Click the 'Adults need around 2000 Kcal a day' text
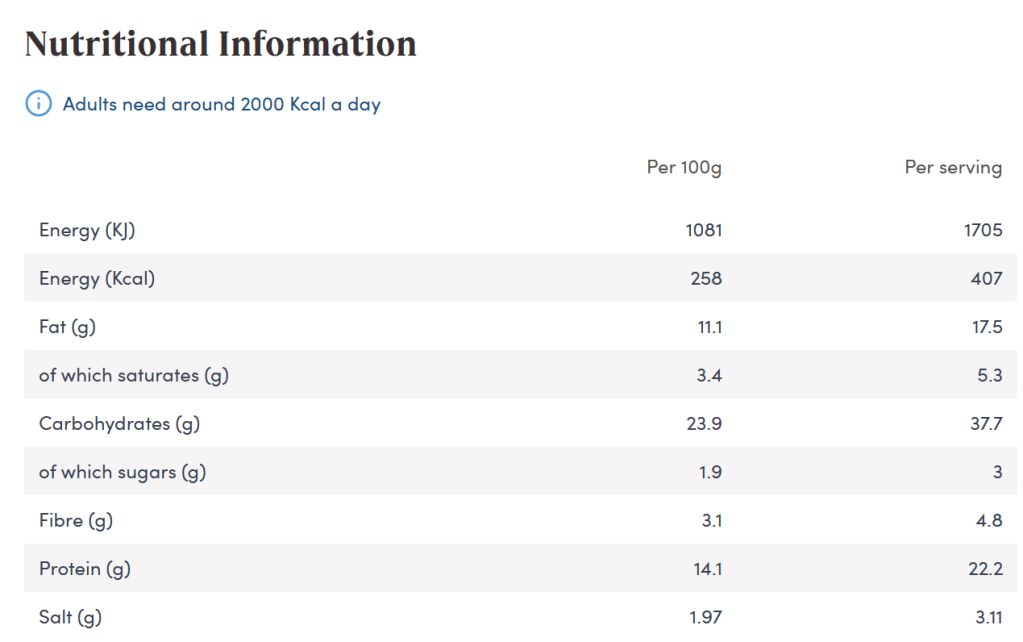Image resolution: width=1023 pixels, height=642 pixels. tap(221, 104)
